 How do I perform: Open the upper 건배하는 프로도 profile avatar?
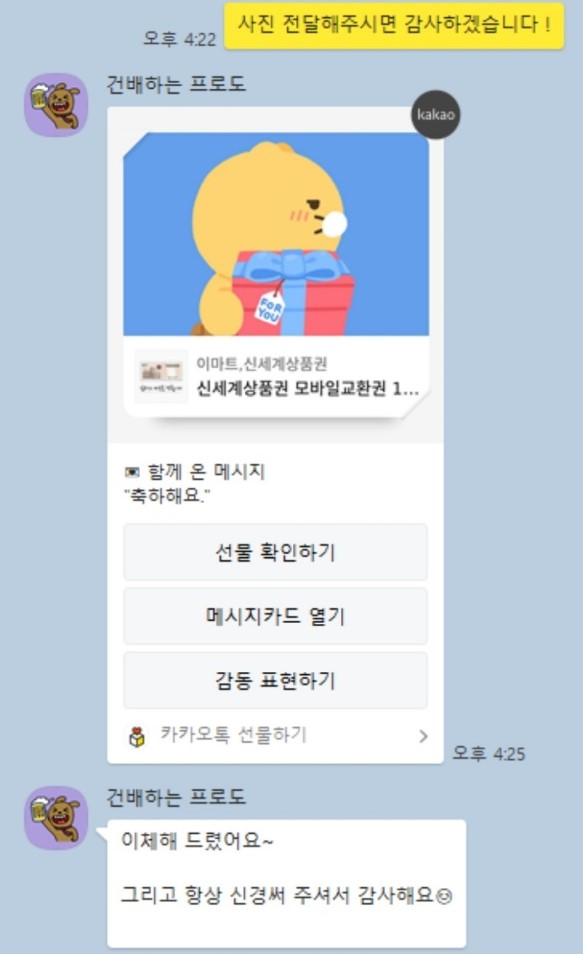tap(56, 105)
